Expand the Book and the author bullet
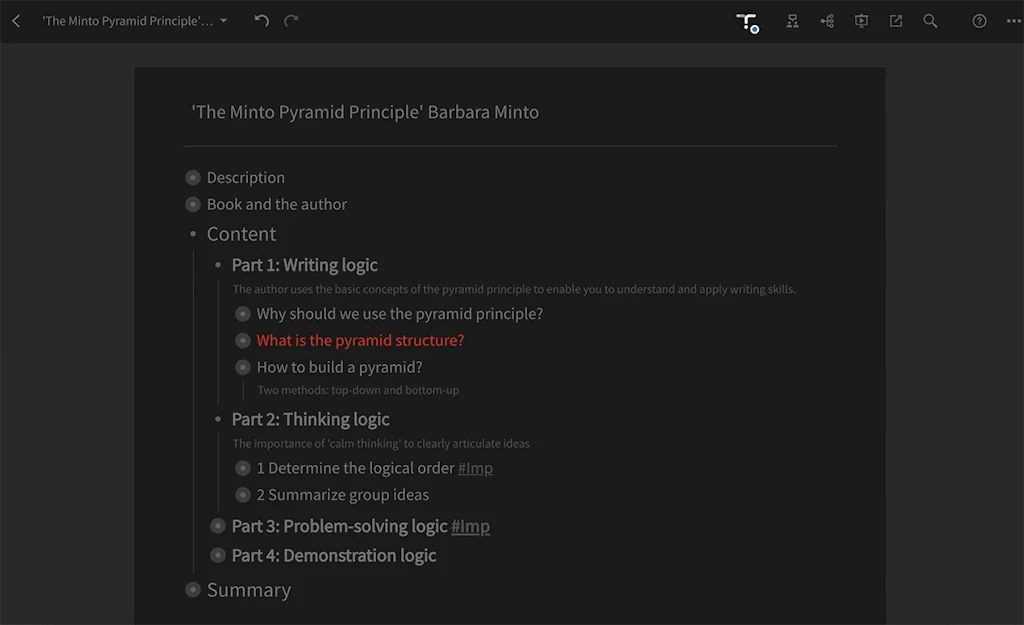 (193, 204)
